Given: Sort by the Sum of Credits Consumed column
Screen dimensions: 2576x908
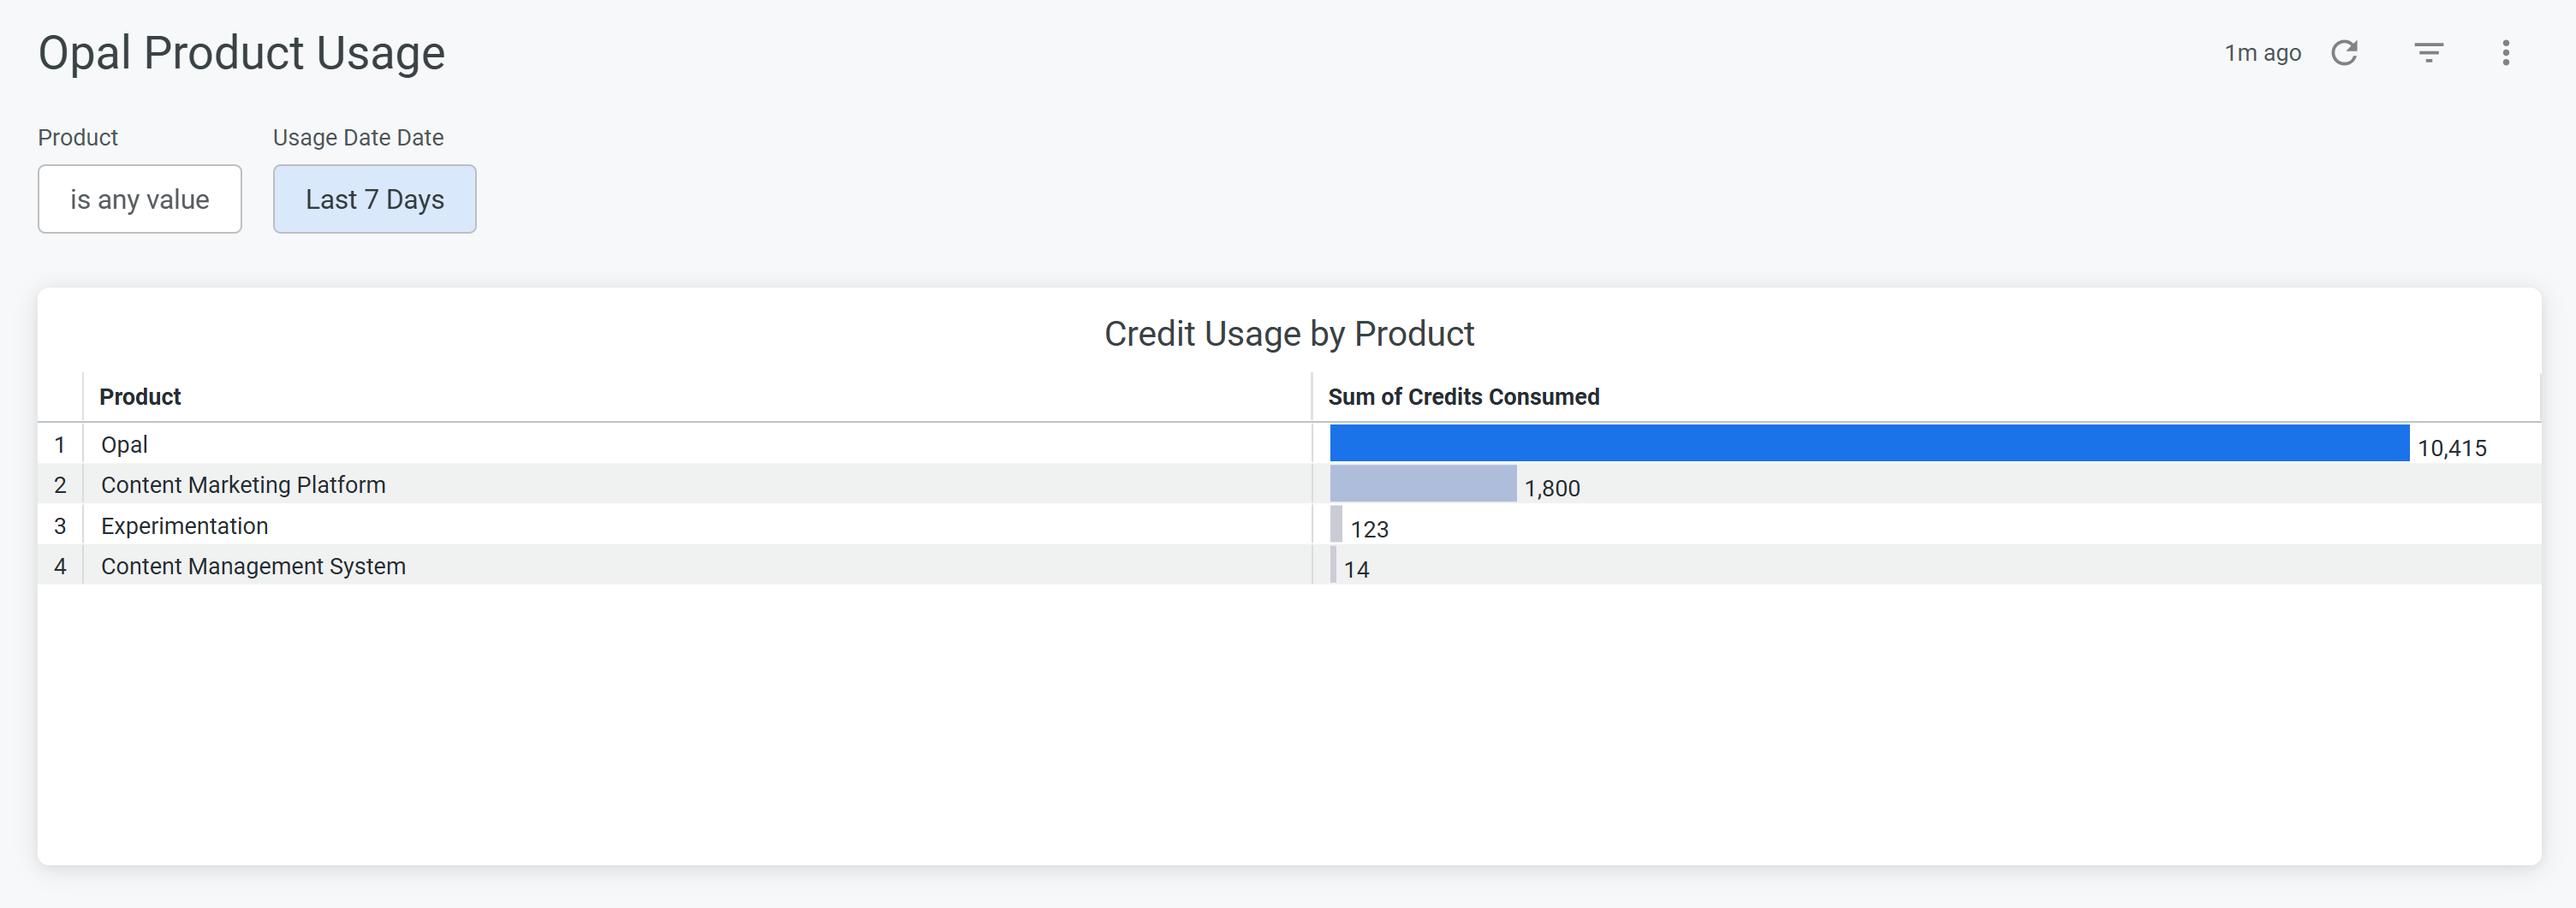Looking at the screenshot, I should coord(1462,396).
